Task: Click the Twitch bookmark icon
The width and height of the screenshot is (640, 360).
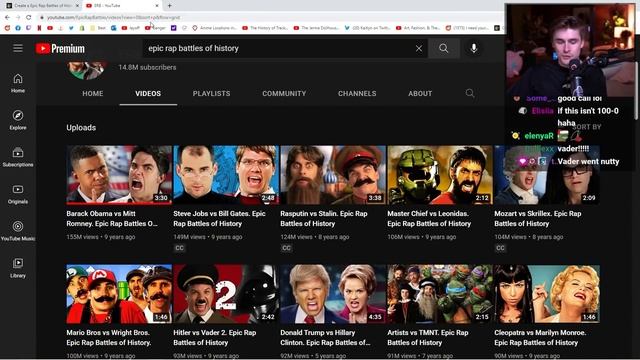Action: point(29,28)
